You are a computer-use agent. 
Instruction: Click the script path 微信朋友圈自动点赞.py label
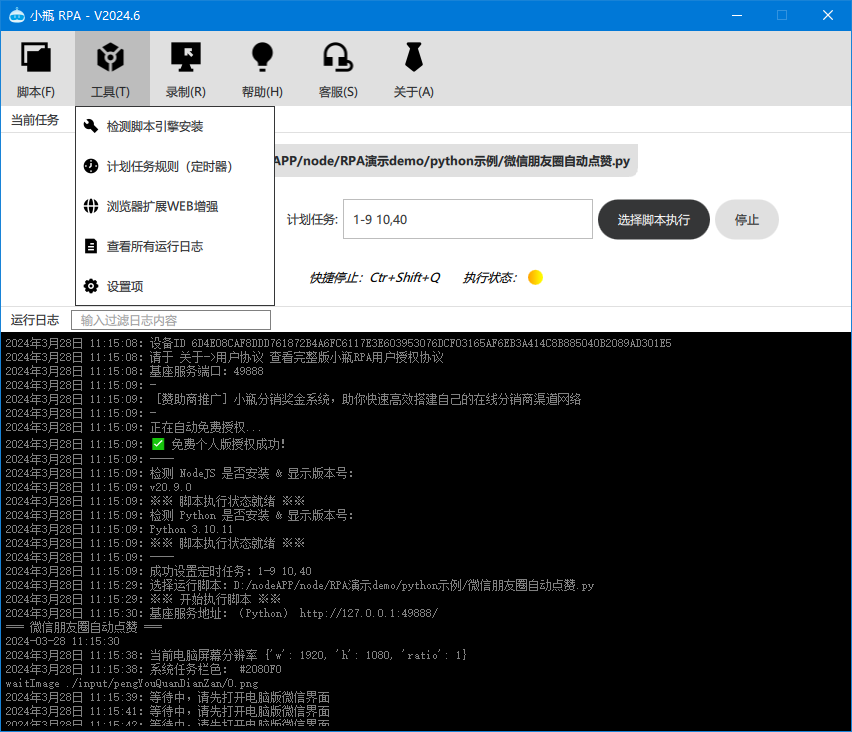454,161
